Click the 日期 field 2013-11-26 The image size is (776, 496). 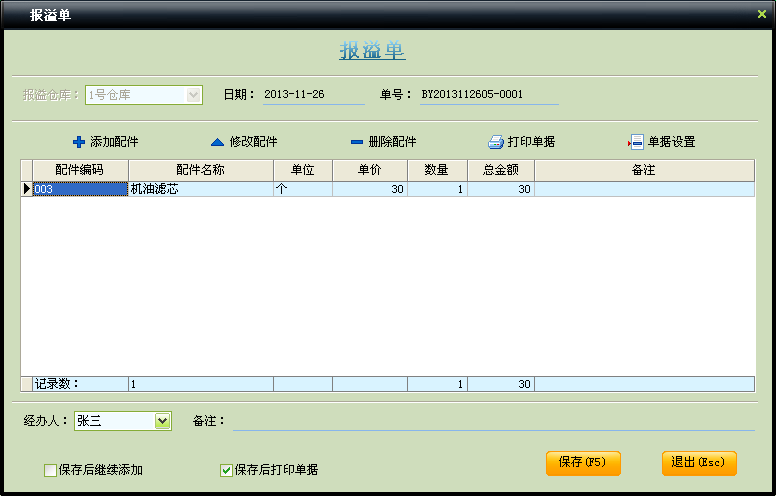click(x=314, y=95)
